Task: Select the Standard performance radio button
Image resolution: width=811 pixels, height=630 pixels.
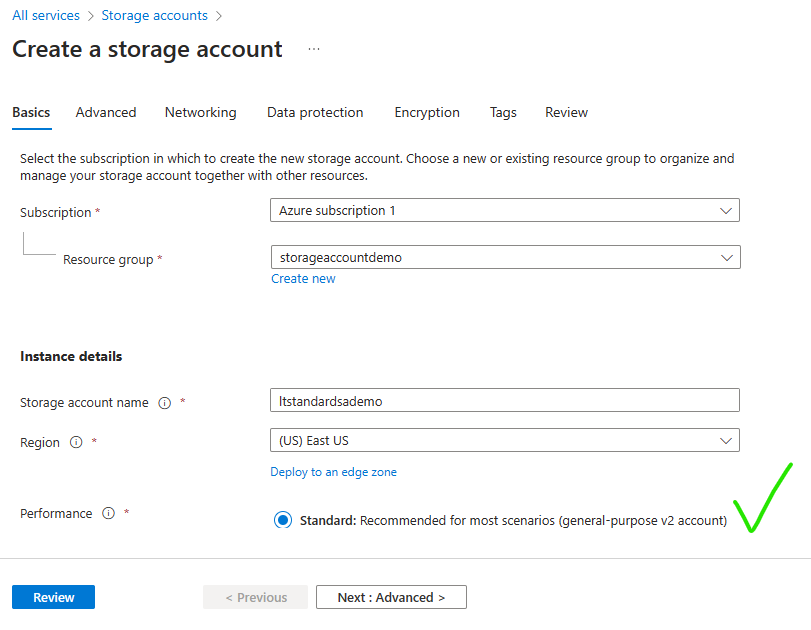Action: click(283, 520)
